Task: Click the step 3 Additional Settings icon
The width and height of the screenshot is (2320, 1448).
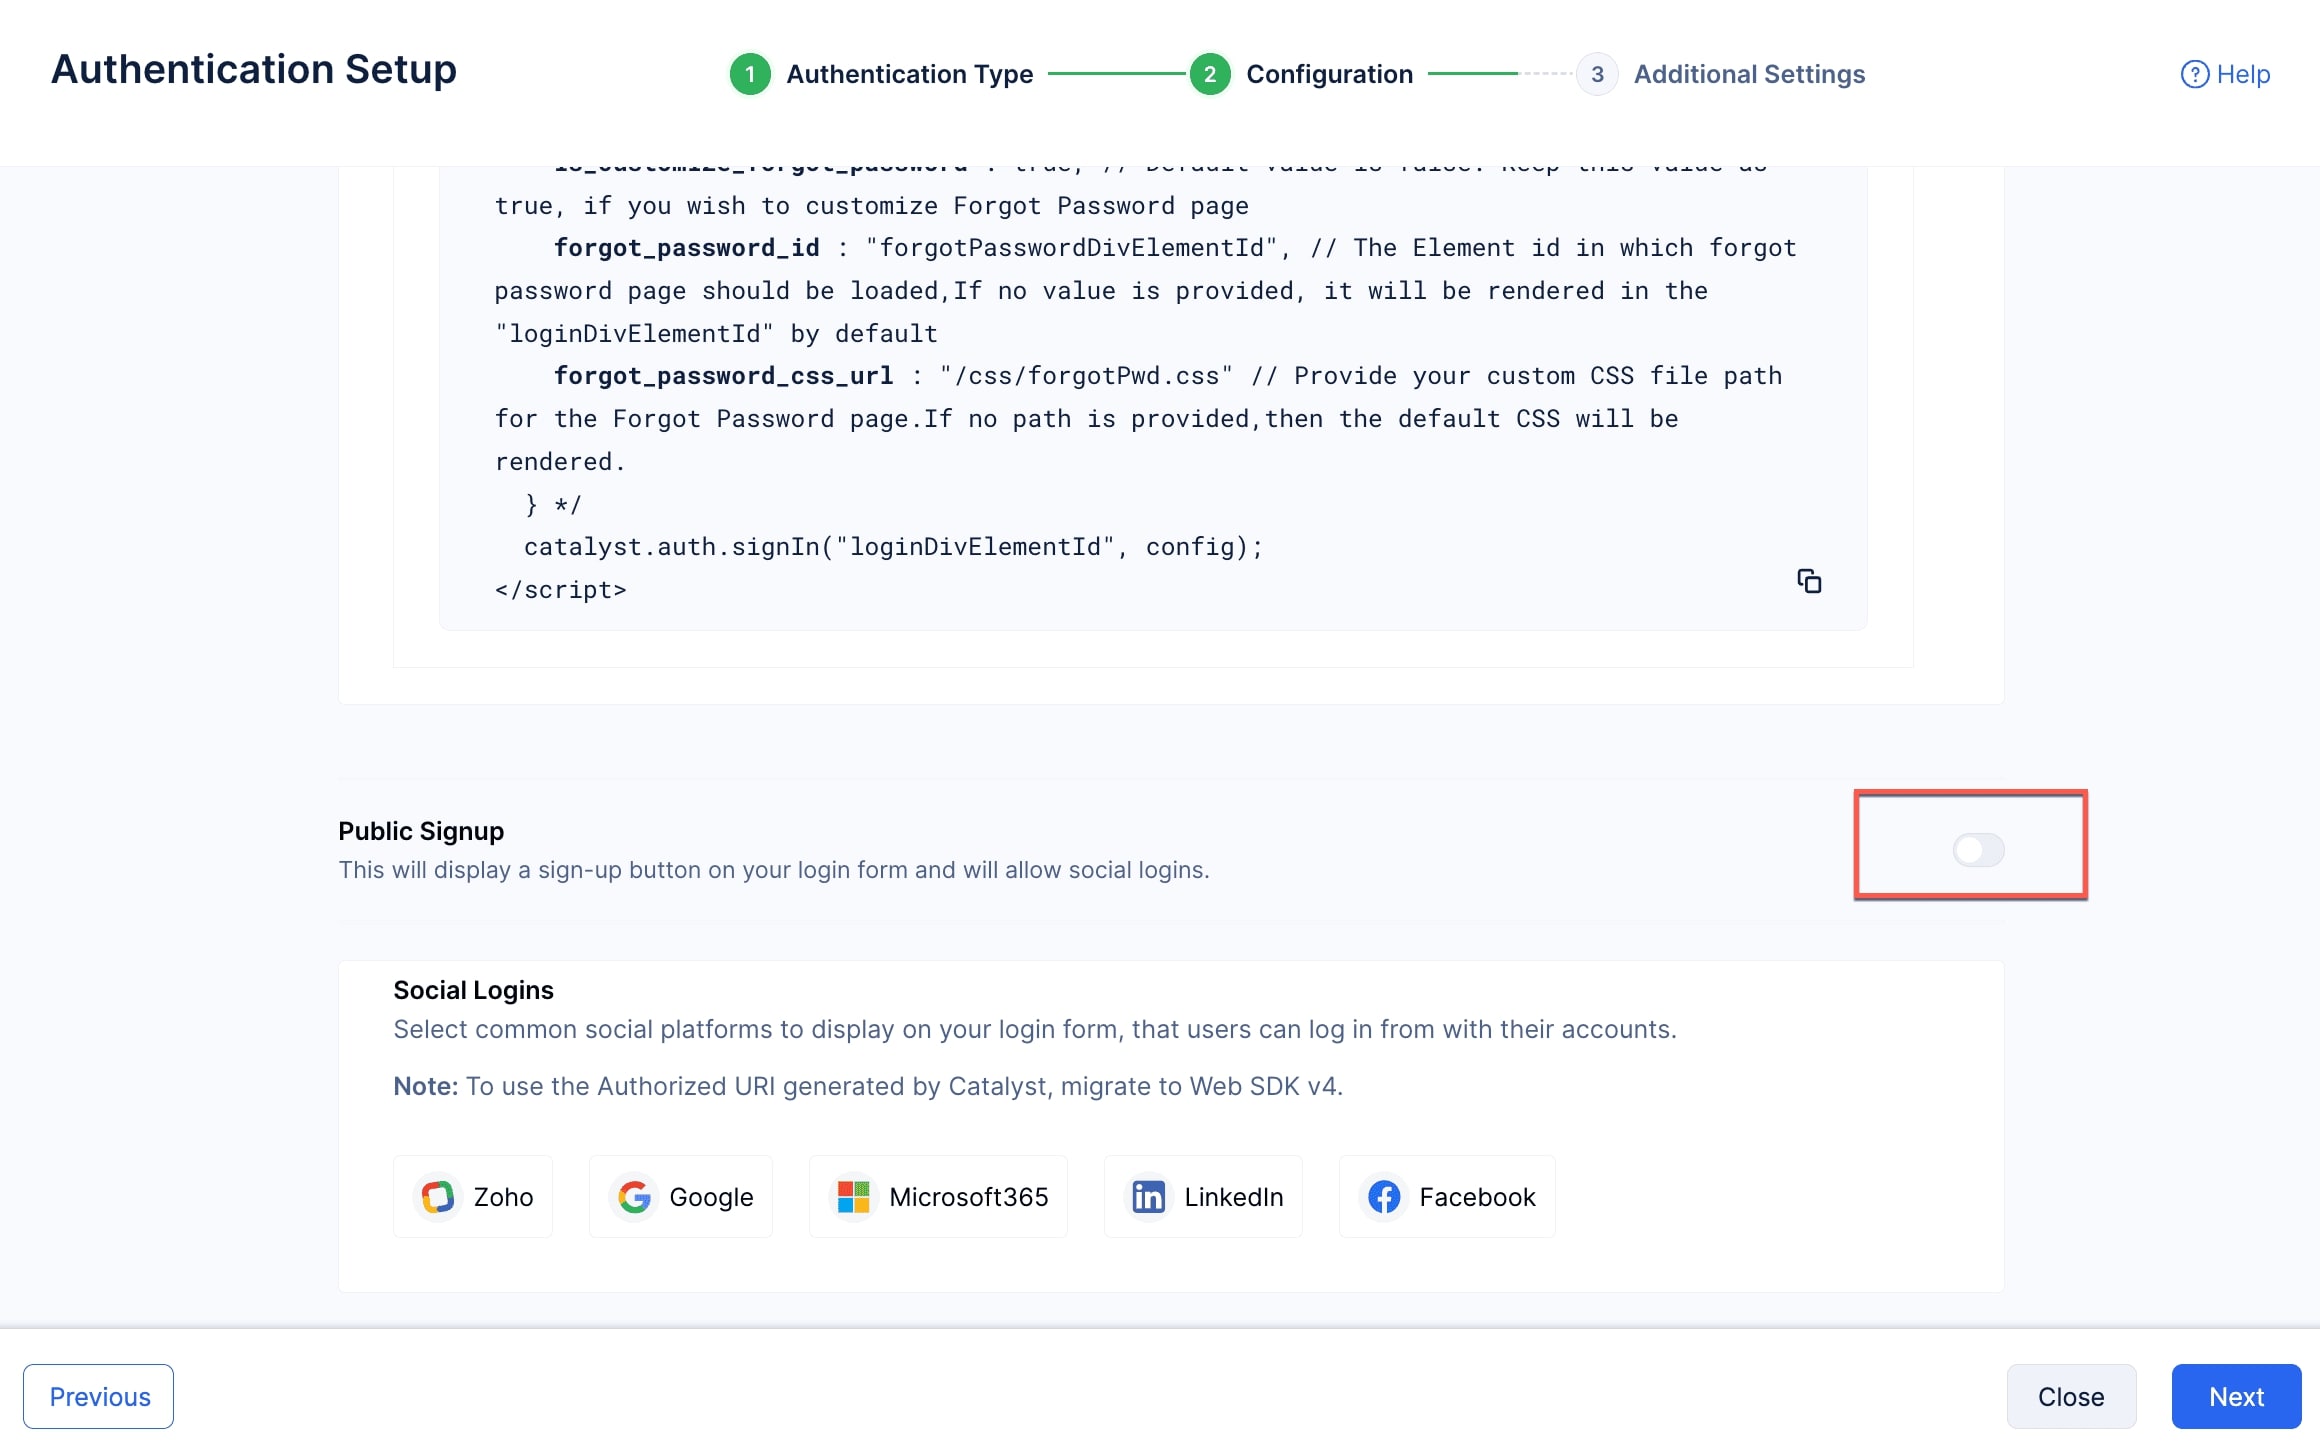Action: coord(1594,72)
